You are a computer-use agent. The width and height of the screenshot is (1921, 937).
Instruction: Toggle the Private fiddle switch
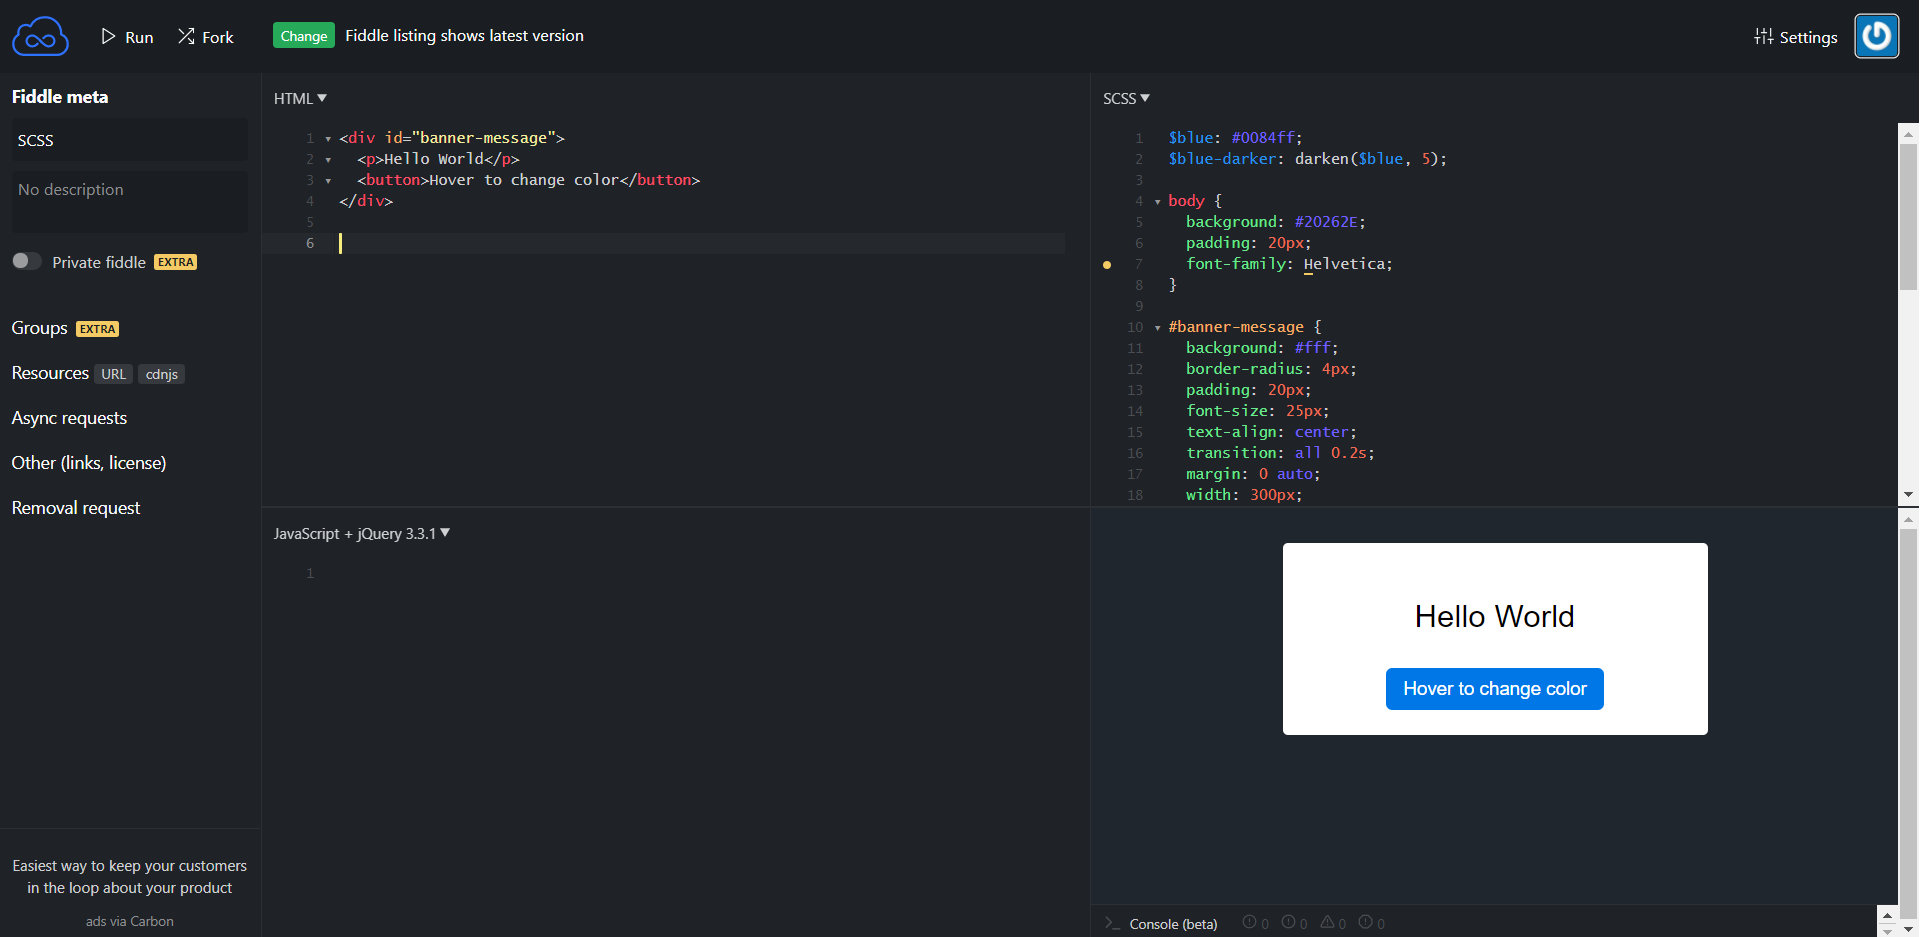click(x=27, y=262)
